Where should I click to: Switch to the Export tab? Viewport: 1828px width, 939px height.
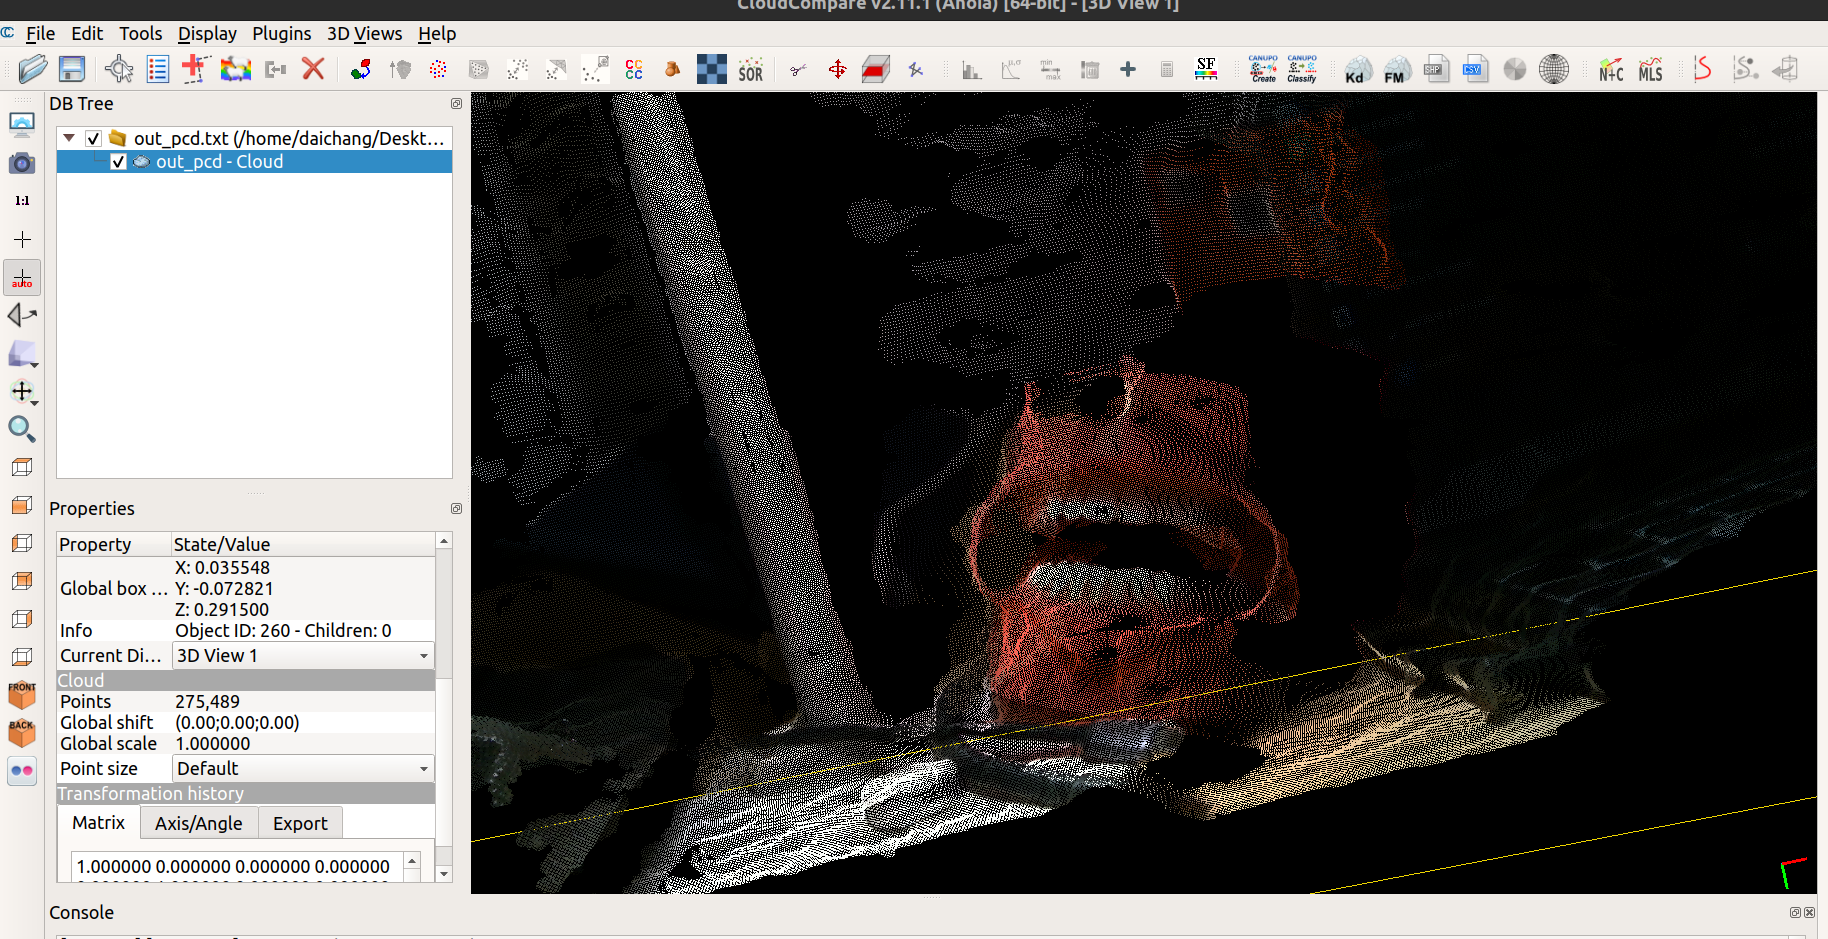coord(300,824)
